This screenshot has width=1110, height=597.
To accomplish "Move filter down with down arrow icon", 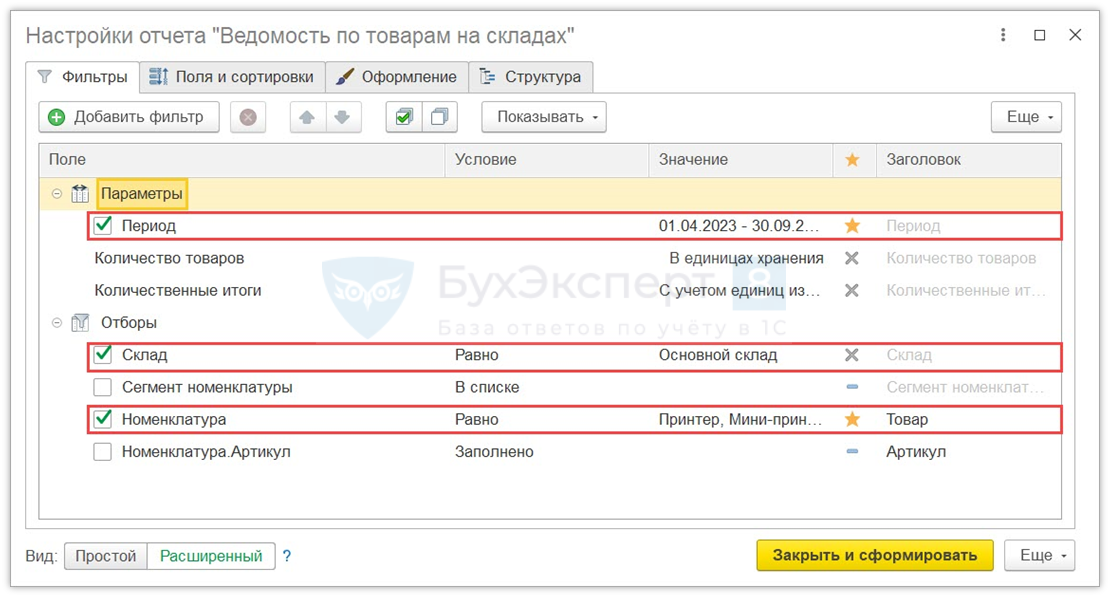I will pyautogui.click(x=343, y=117).
